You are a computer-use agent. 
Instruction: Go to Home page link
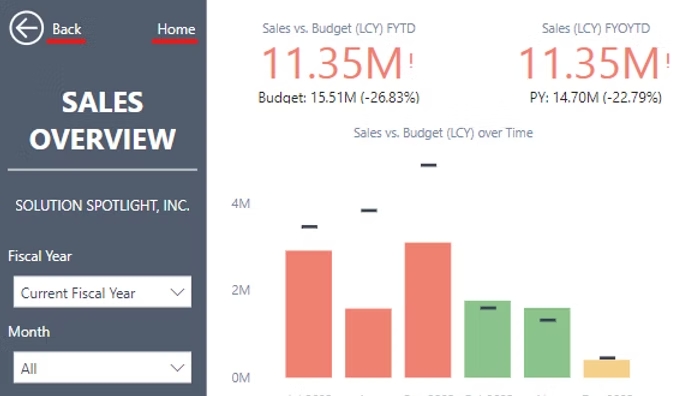pos(176,29)
